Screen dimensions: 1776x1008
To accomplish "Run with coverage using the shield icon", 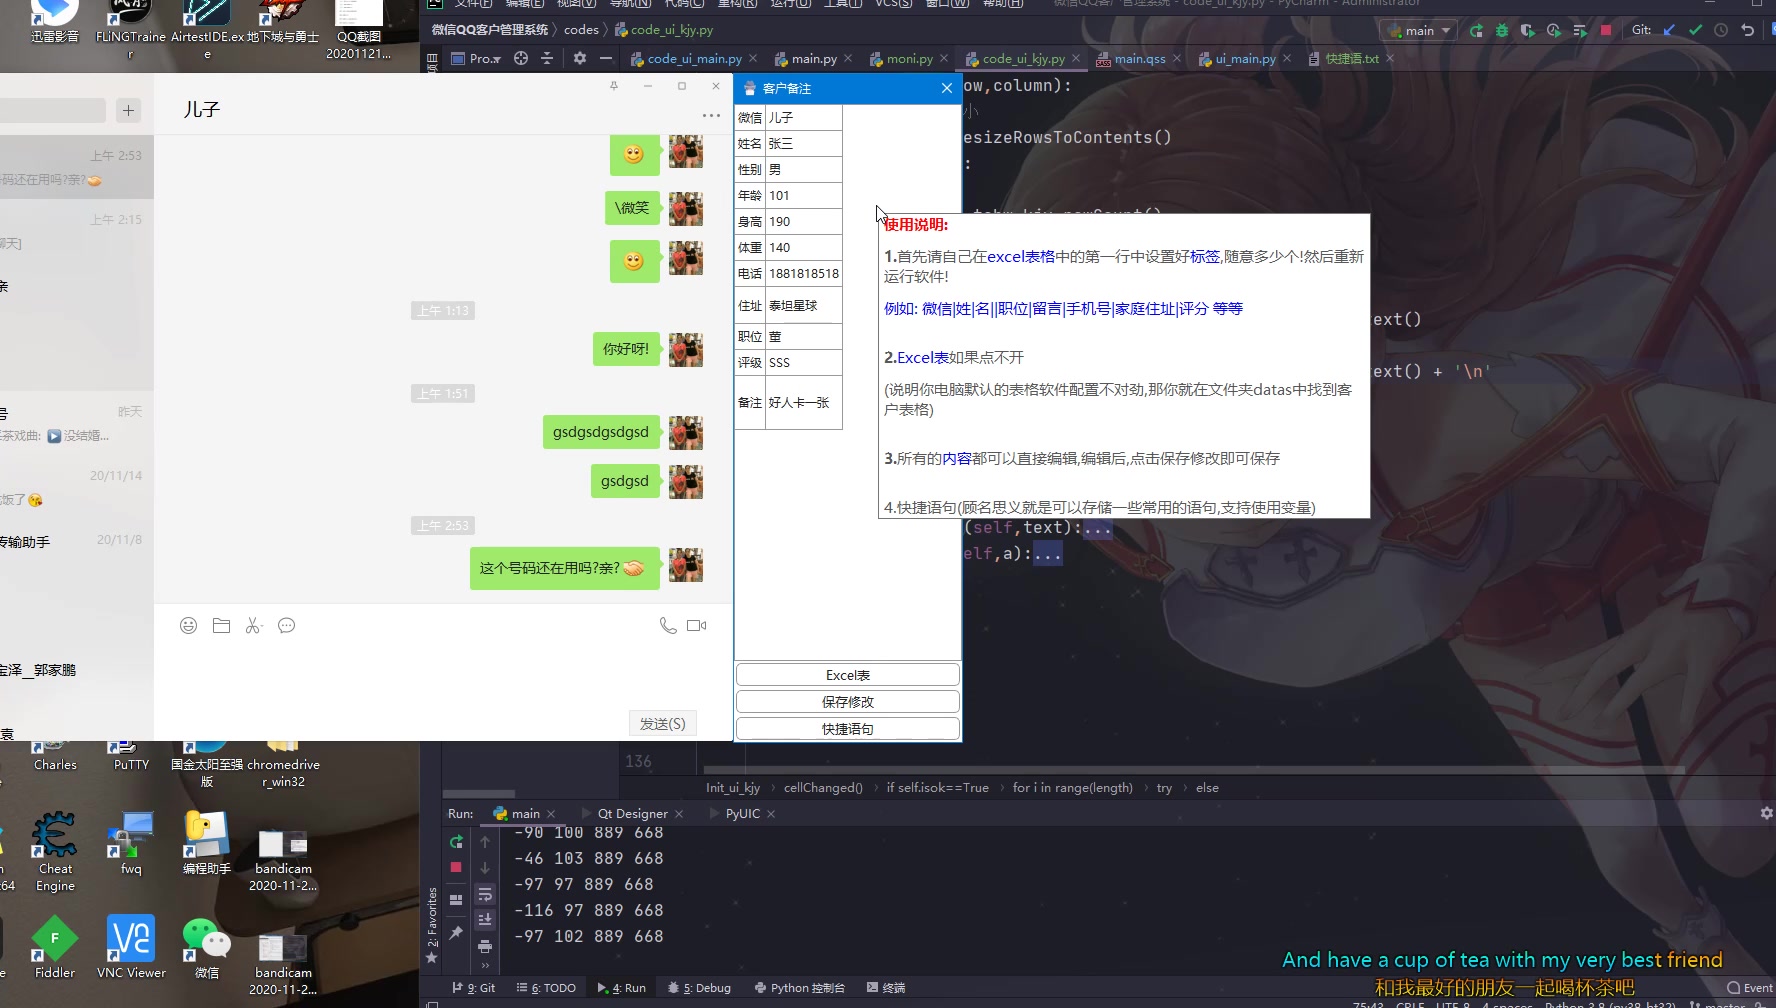I will (x=1528, y=30).
